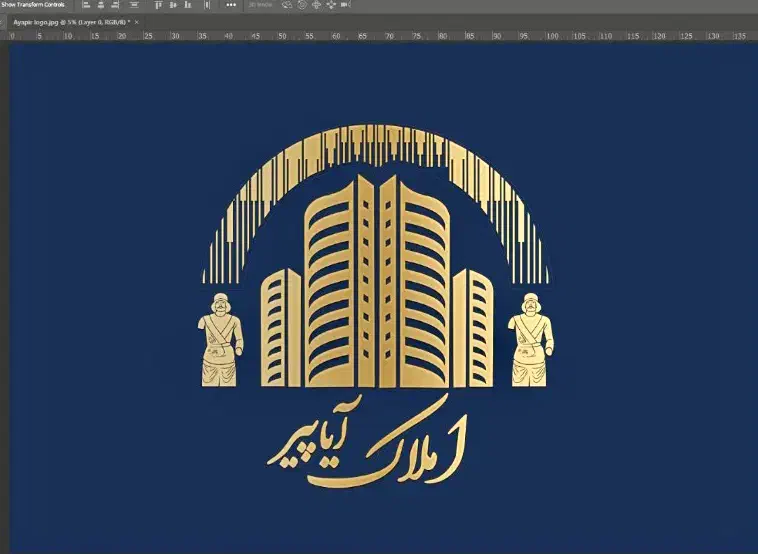
Task: Click the align left edges icon
Action: [86, 5]
